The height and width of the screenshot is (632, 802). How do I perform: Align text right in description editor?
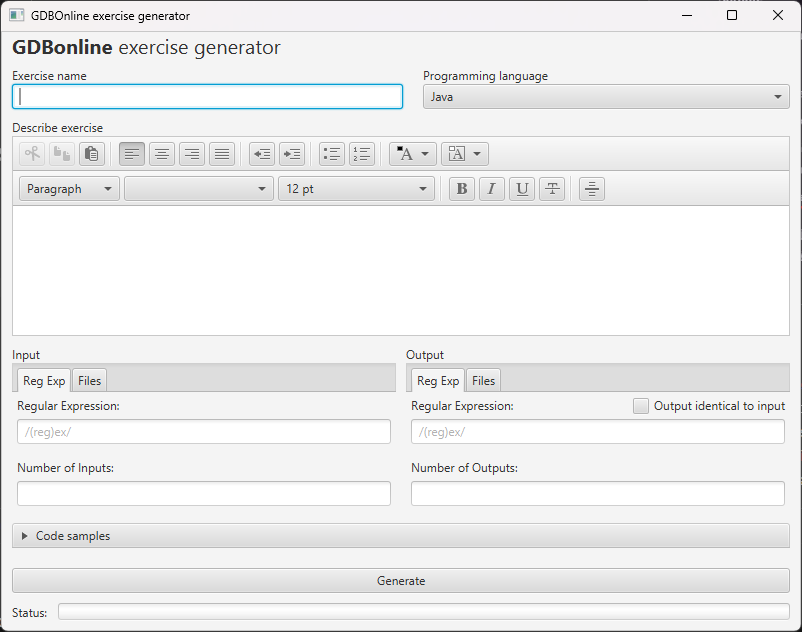pyautogui.click(x=192, y=154)
